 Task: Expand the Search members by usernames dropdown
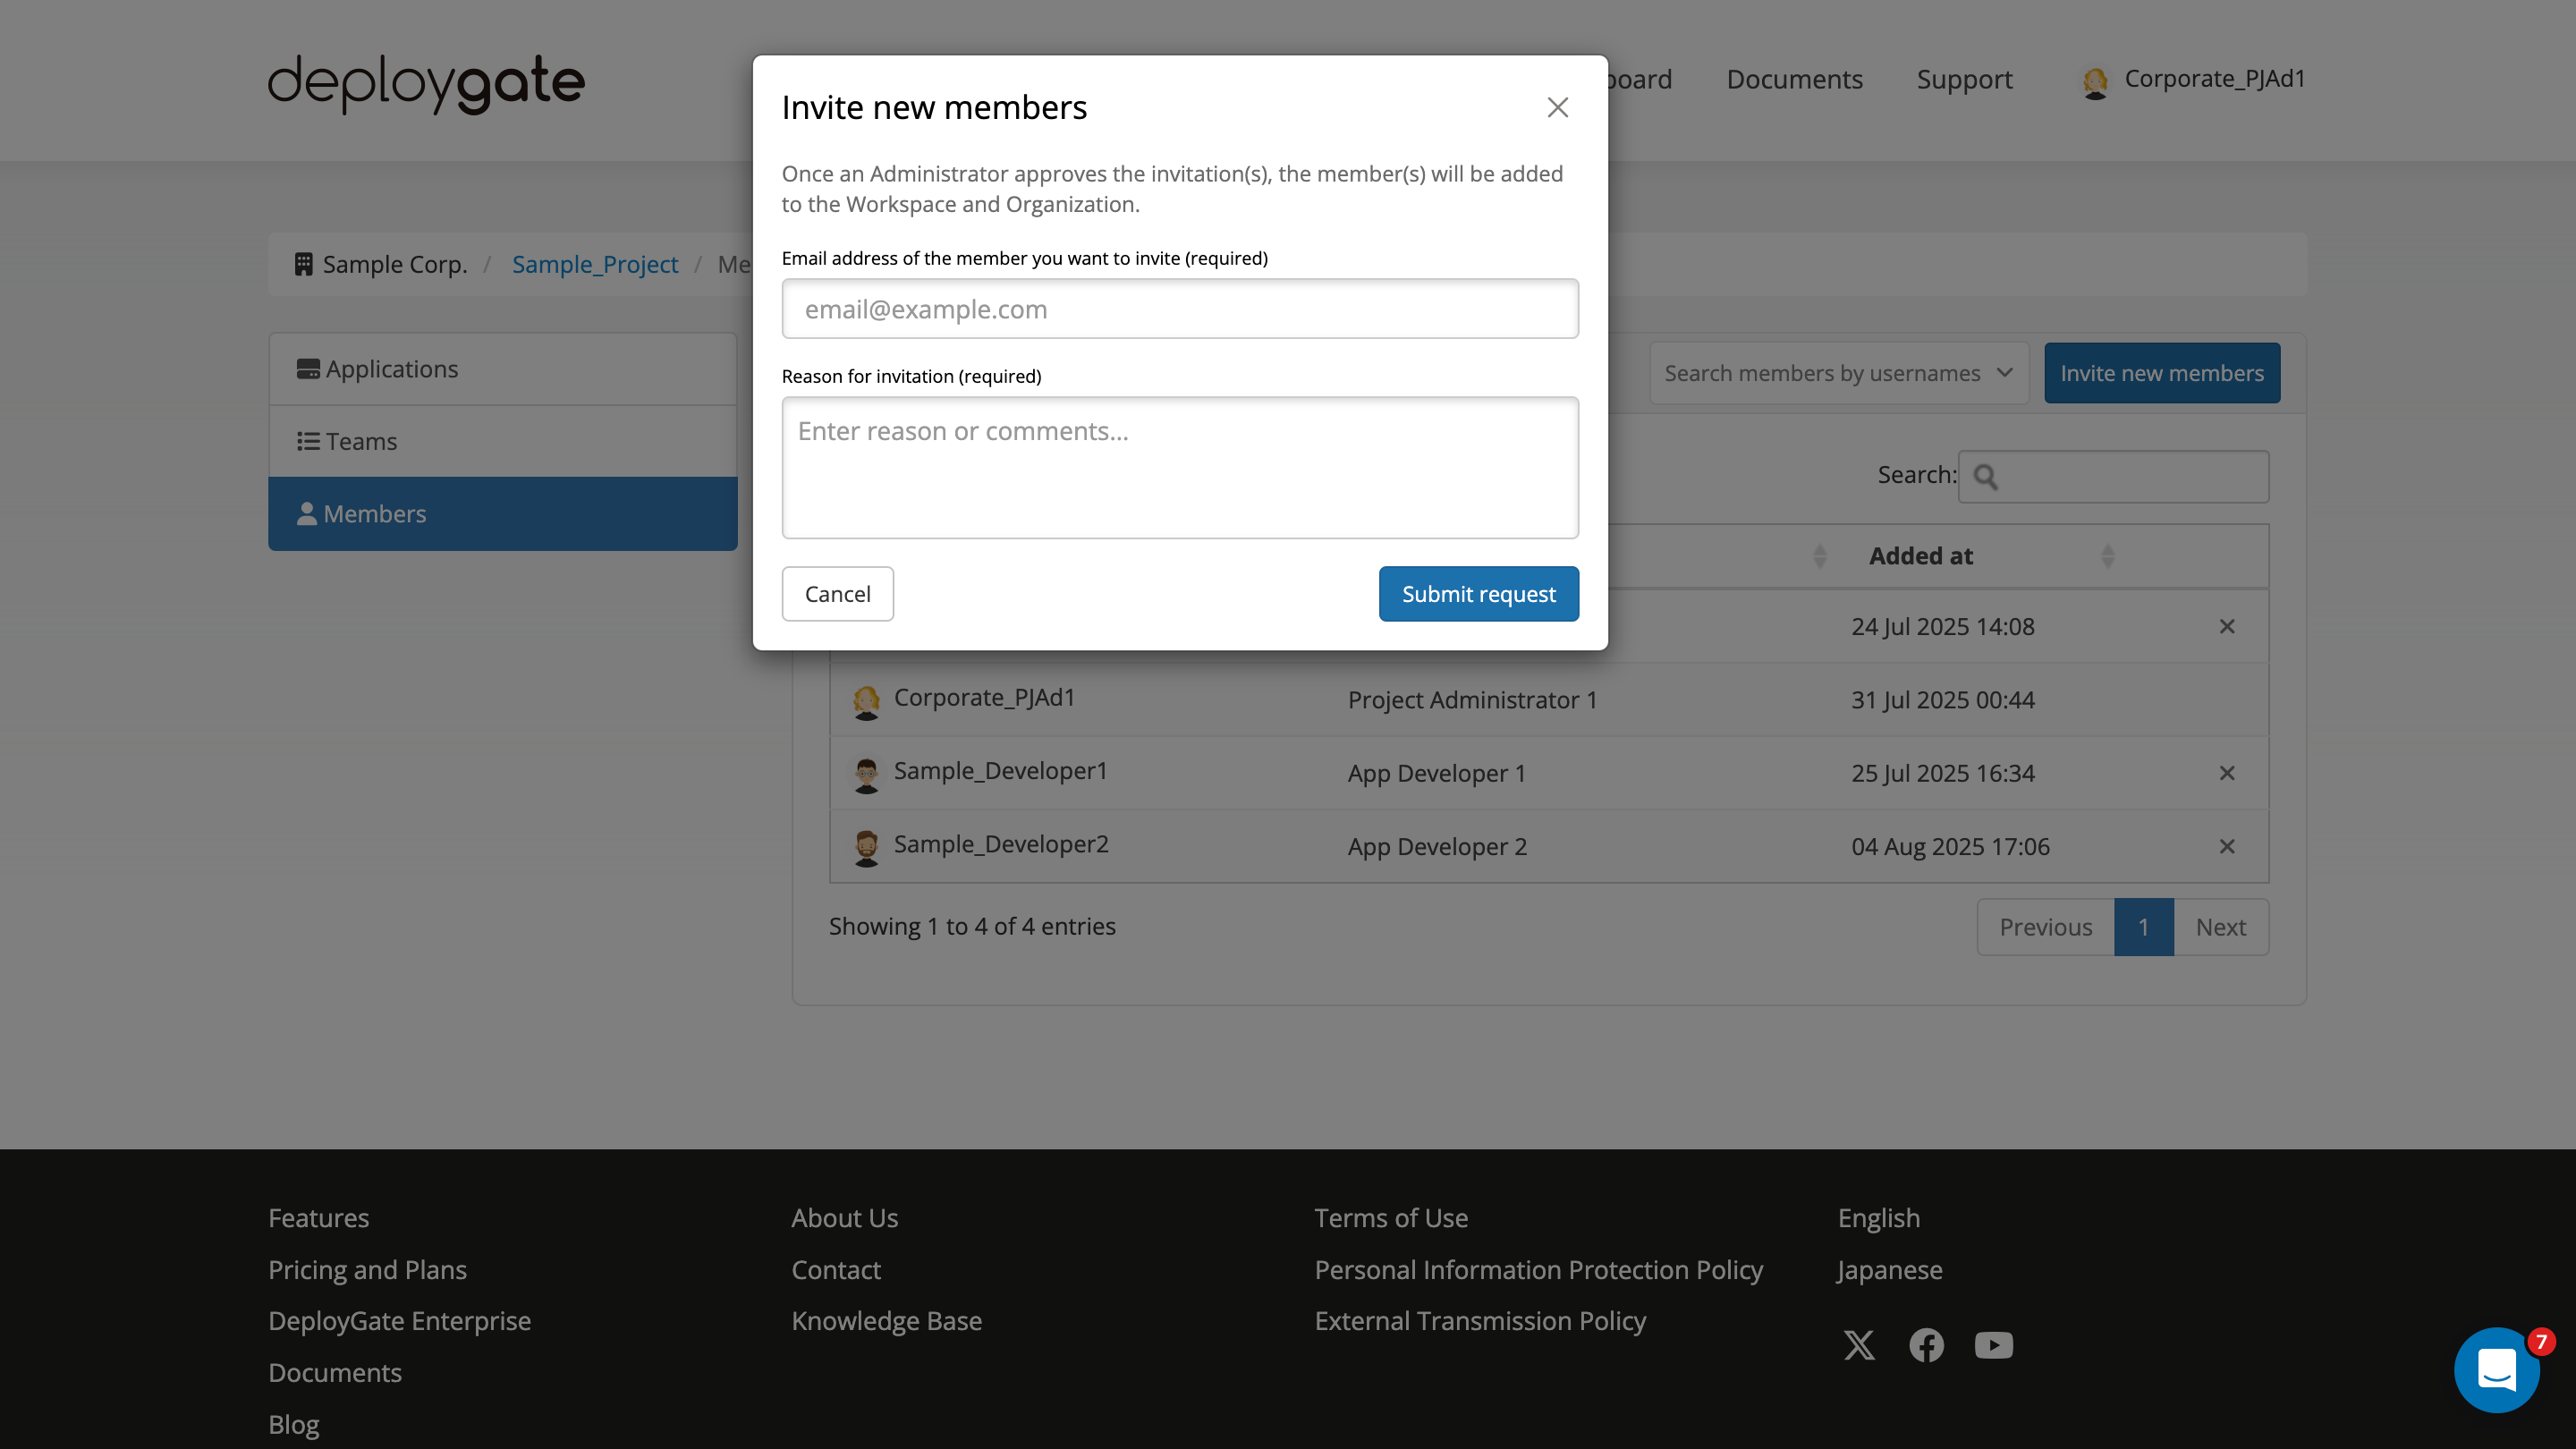point(1838,372)
